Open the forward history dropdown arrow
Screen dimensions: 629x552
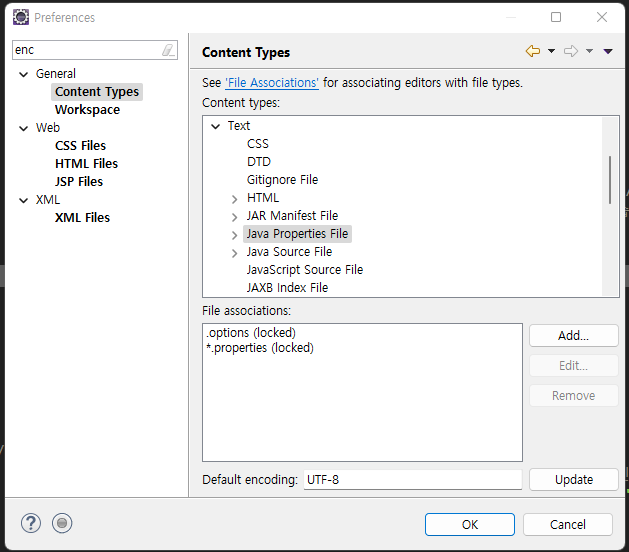pyautogui.click(x=589, y=51)
